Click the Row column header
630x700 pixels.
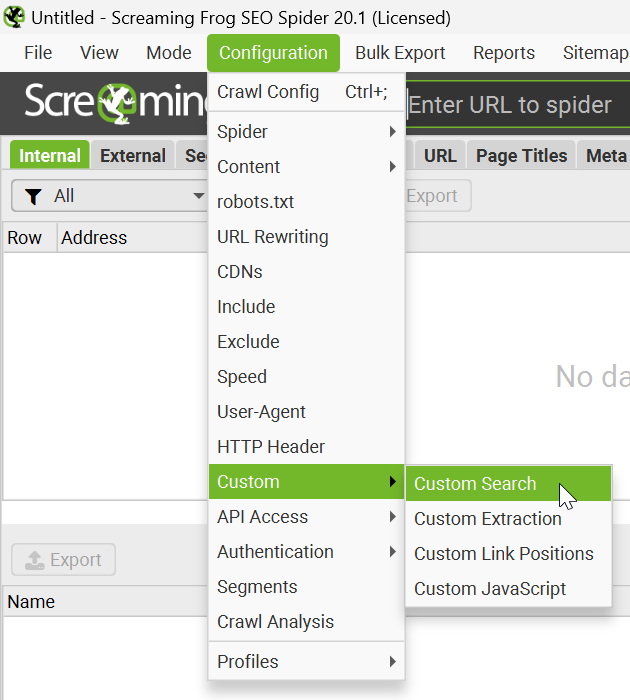tap(30, 238)
